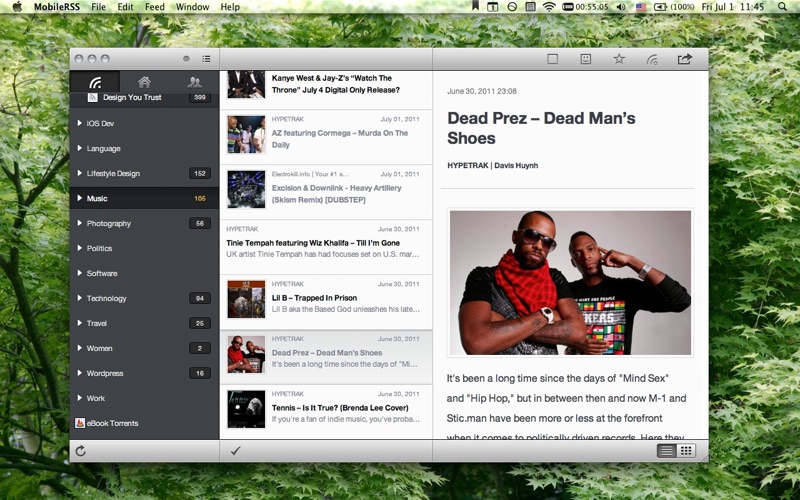Click the list options icon in the title bar
The width and height of the screenshot is (800, 500).
[x=206, y=59]
